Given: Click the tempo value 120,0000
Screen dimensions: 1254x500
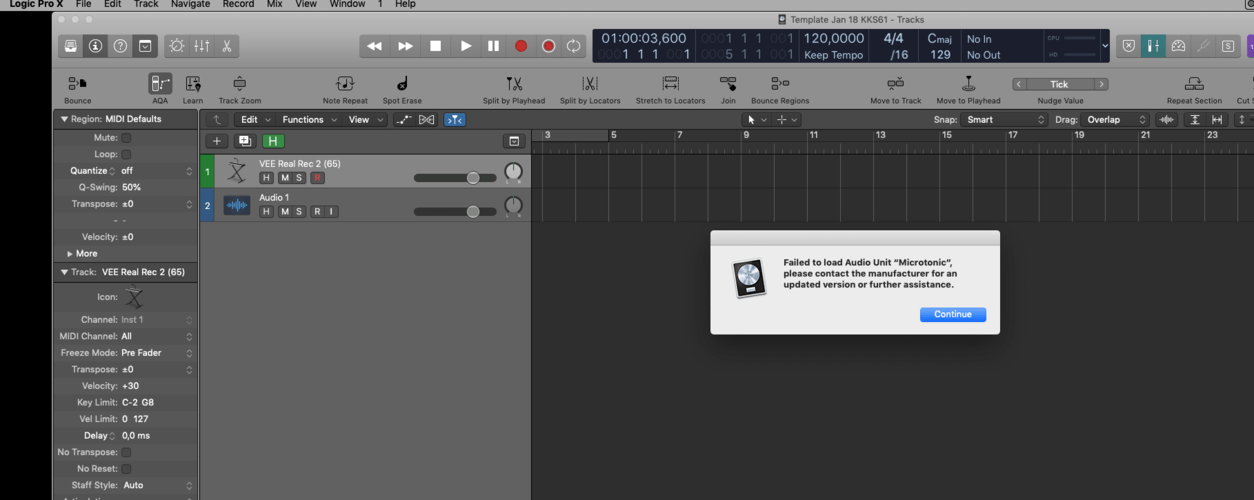Looking at the screenshot, I should pyautogui.click(x=836, y=39).
